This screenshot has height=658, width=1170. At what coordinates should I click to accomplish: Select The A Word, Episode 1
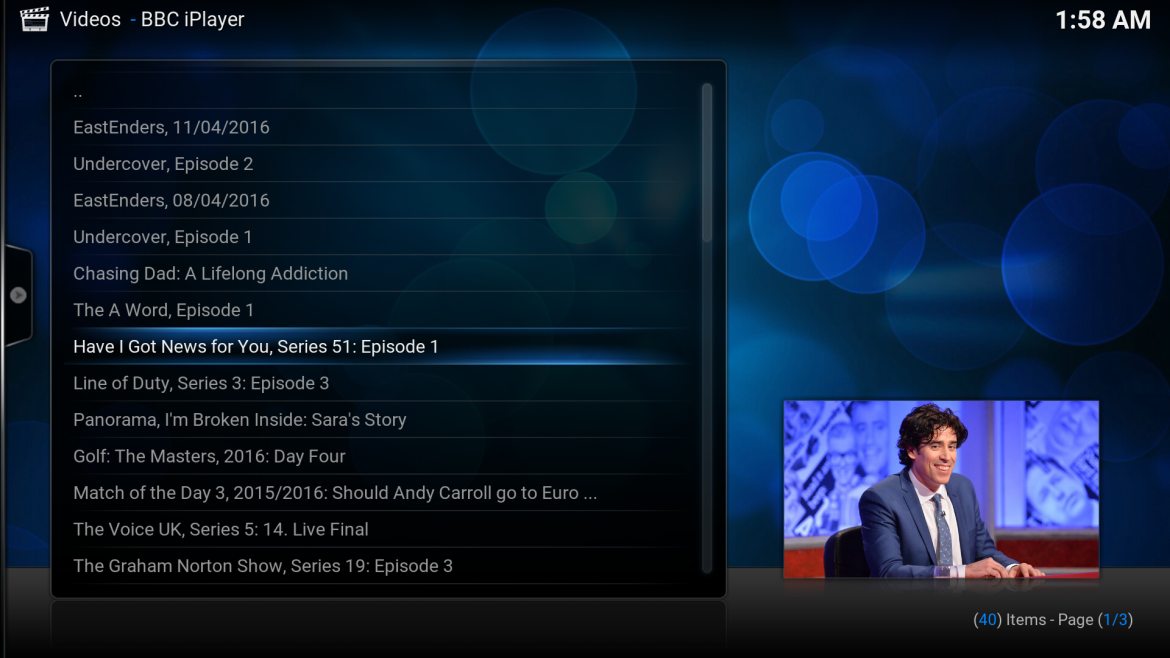coord(377,310)
